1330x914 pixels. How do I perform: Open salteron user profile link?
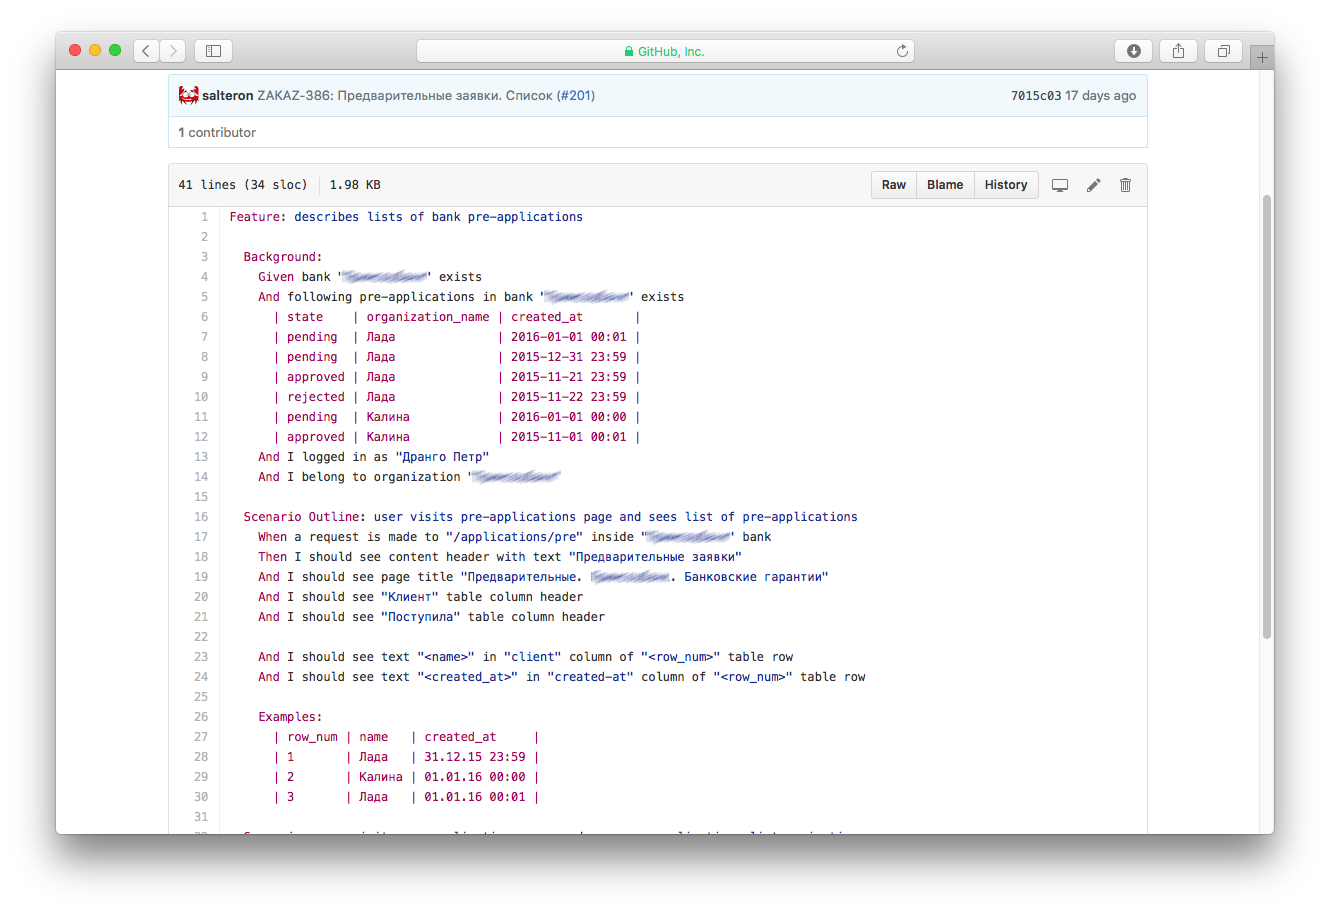pyautogui.click(x=227, y=96)
